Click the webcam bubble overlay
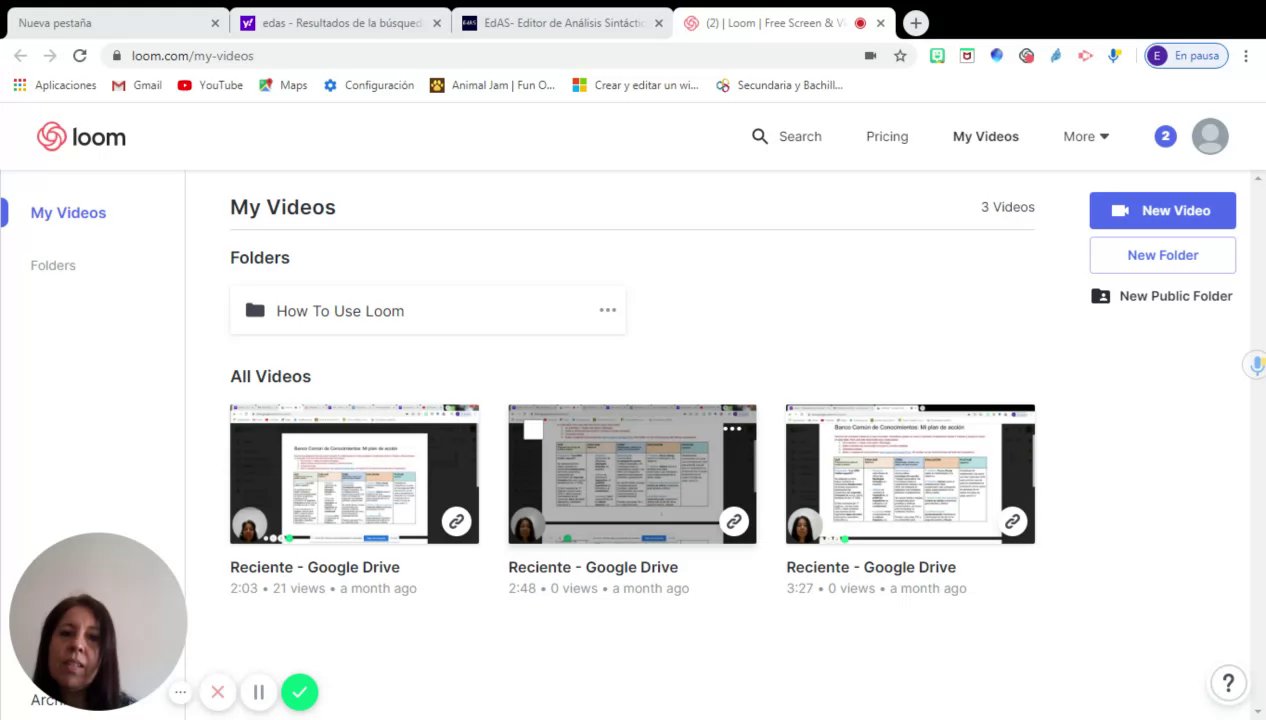The width and height of the screenshot is (1266, 720). [98, 622]
